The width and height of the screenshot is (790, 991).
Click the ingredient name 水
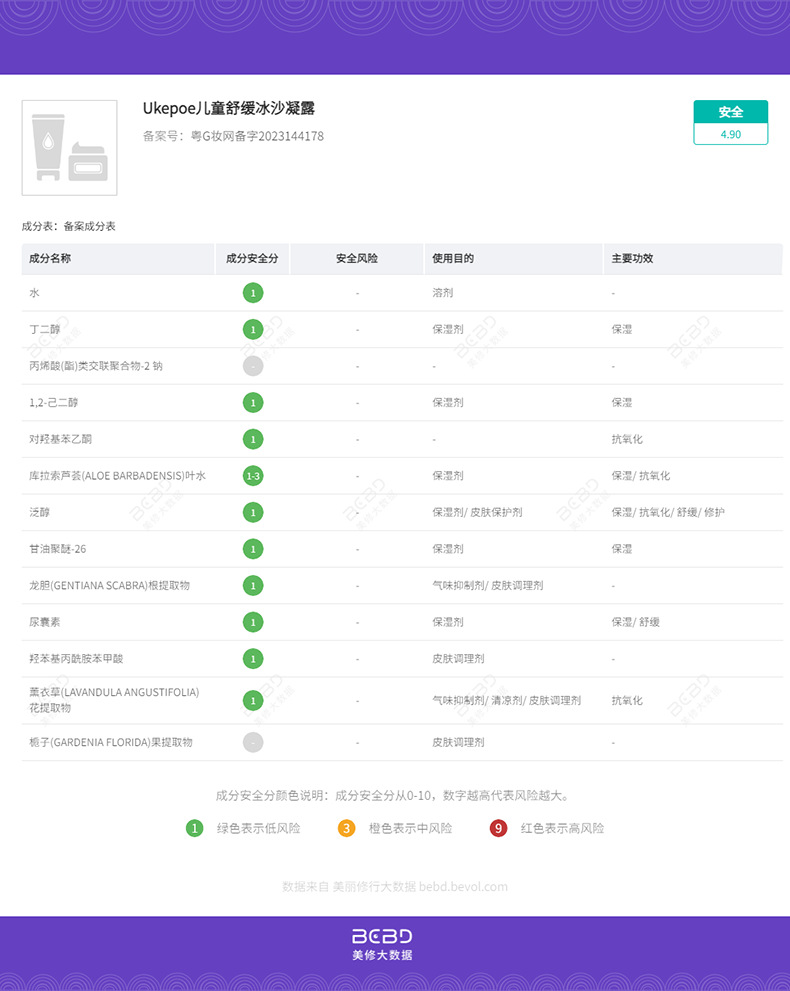34,293
